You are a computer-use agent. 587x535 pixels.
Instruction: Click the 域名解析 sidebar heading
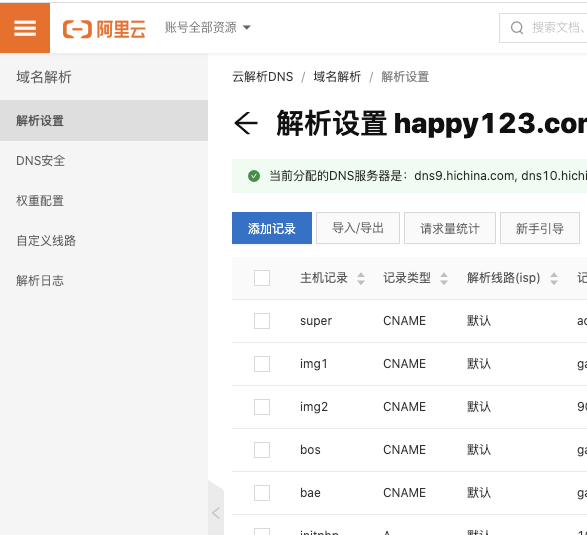pyautogui.click(x=44, y=77)
